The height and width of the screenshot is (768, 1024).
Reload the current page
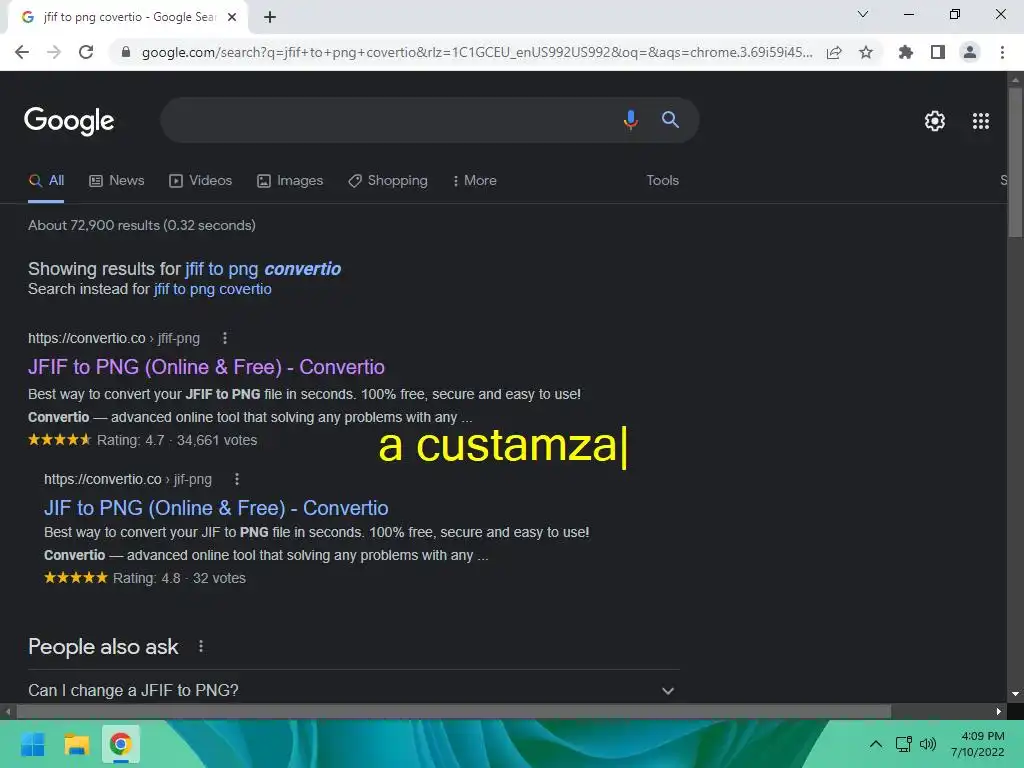[86, 52]
